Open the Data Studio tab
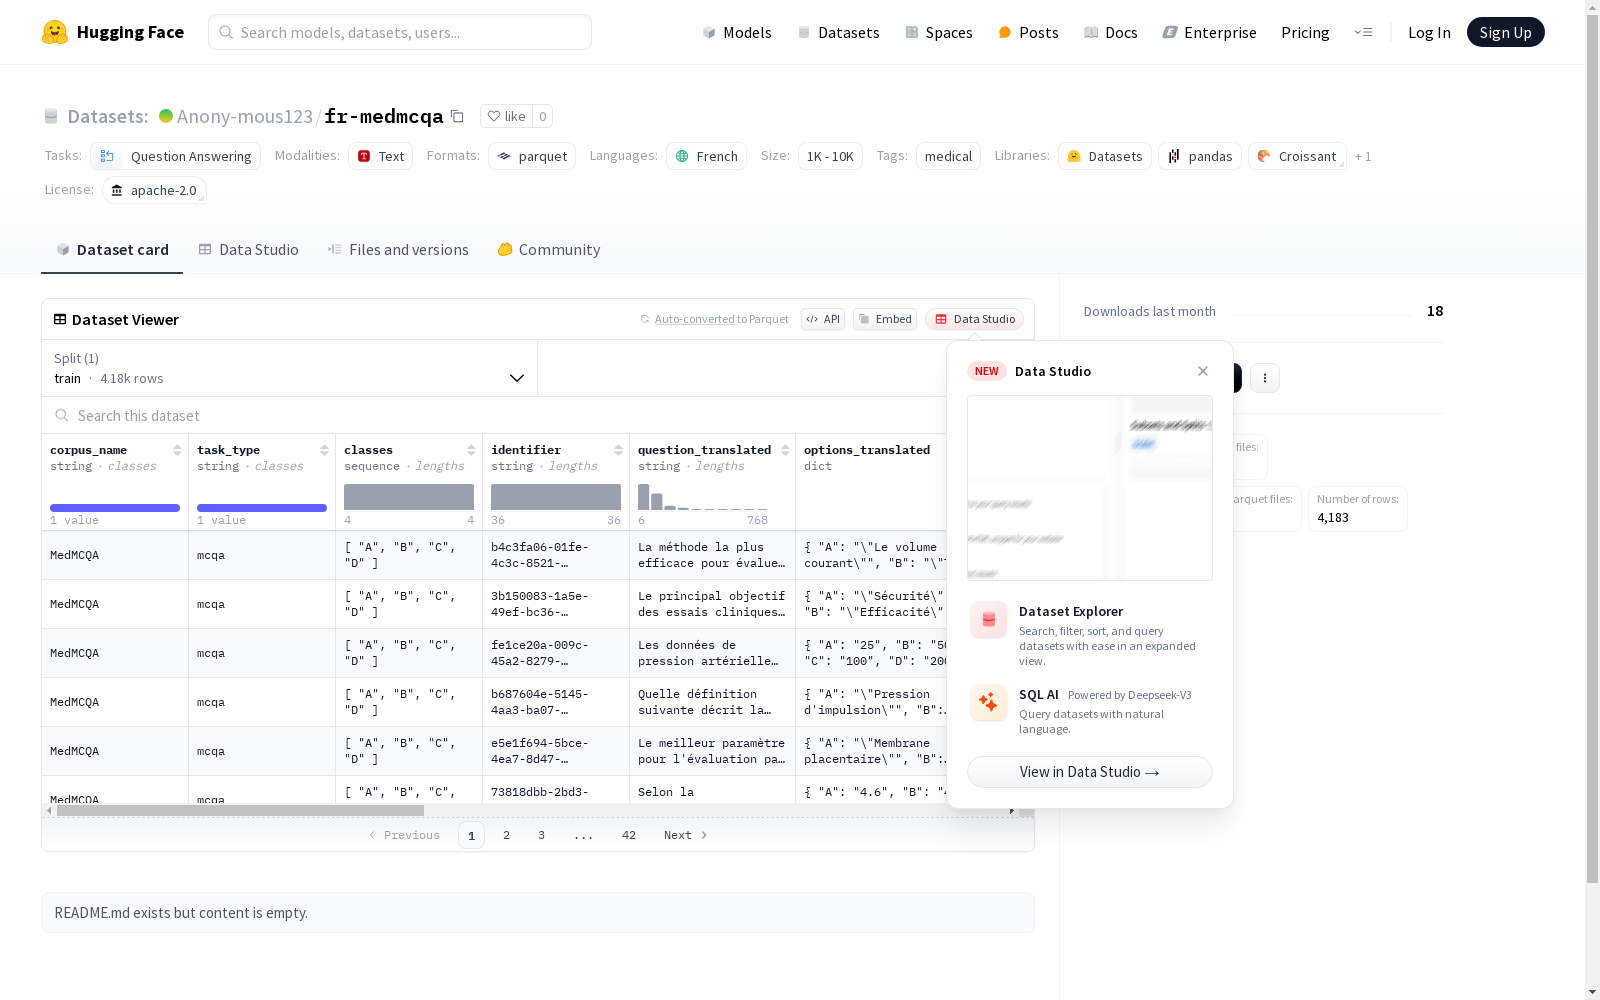Viewport: 1600px width, 1000px height. coord(248,250)
